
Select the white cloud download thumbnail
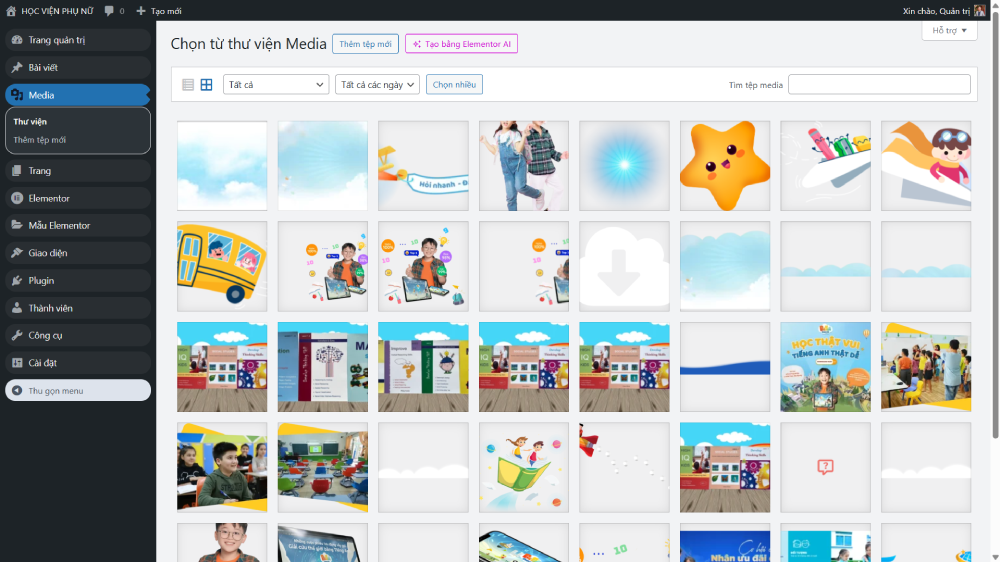point(624,266)
